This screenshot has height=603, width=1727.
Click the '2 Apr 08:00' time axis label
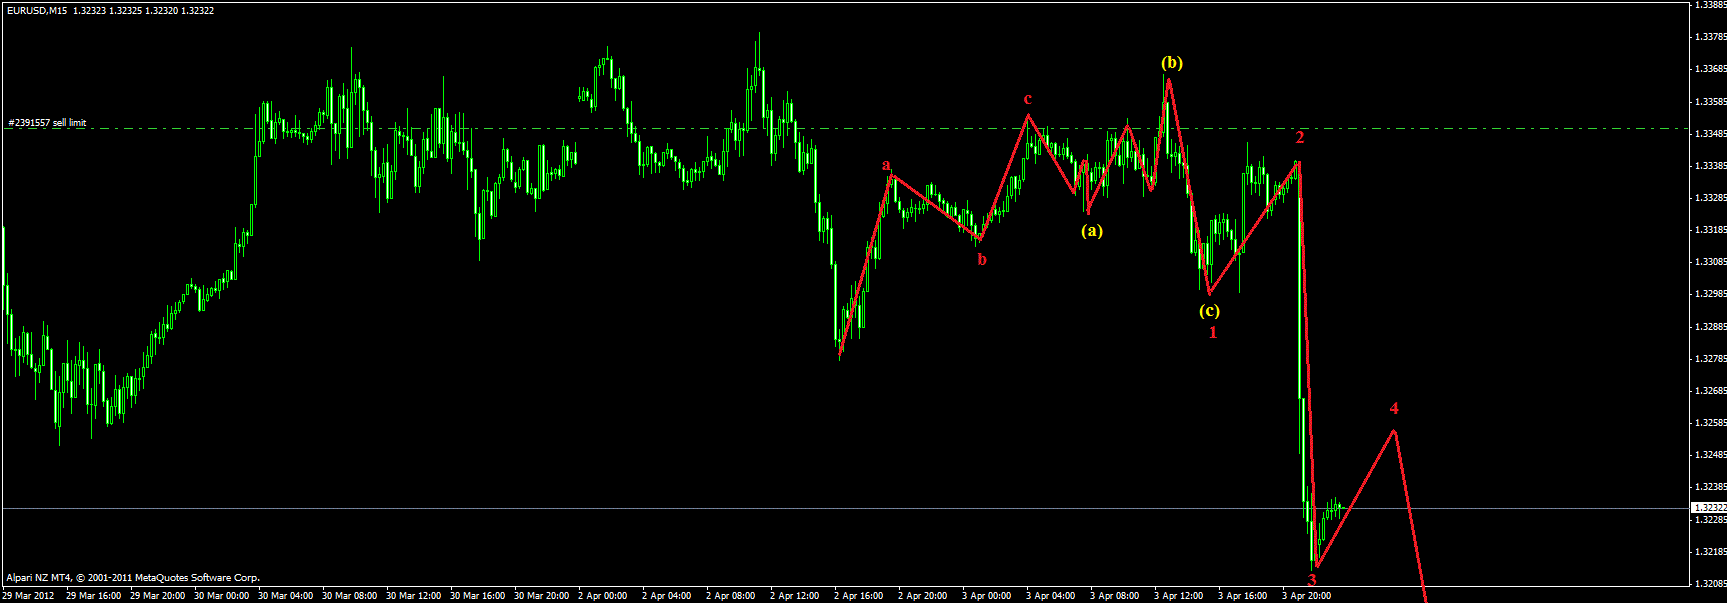(731, 596)
